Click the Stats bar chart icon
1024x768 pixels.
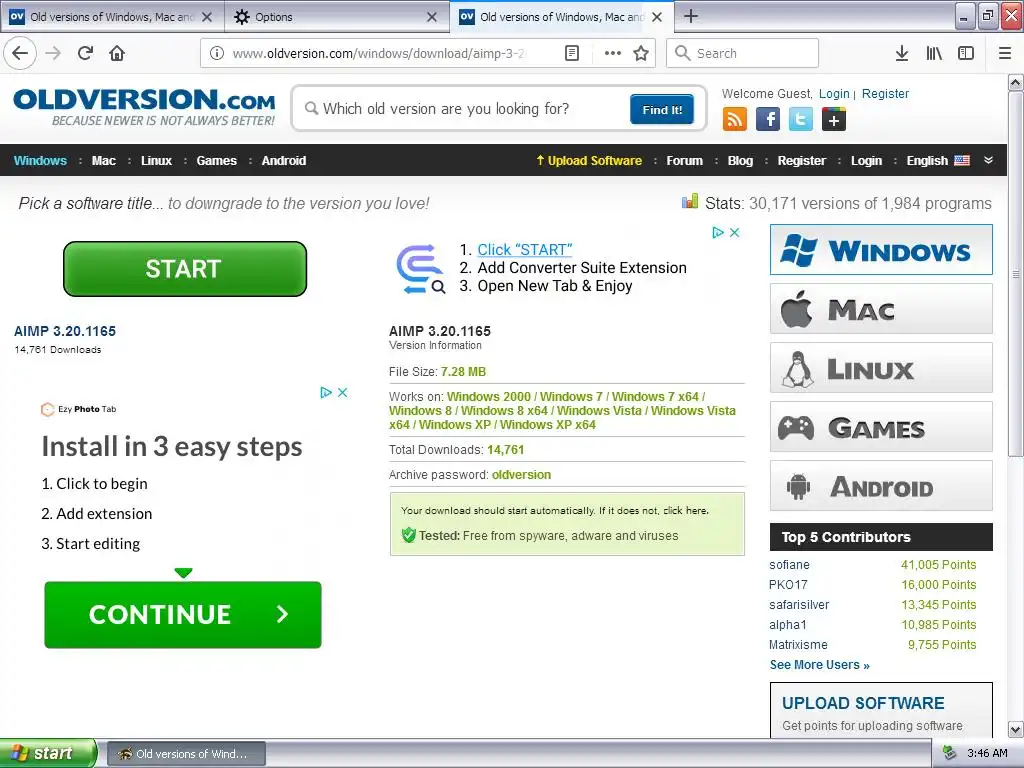690,202
